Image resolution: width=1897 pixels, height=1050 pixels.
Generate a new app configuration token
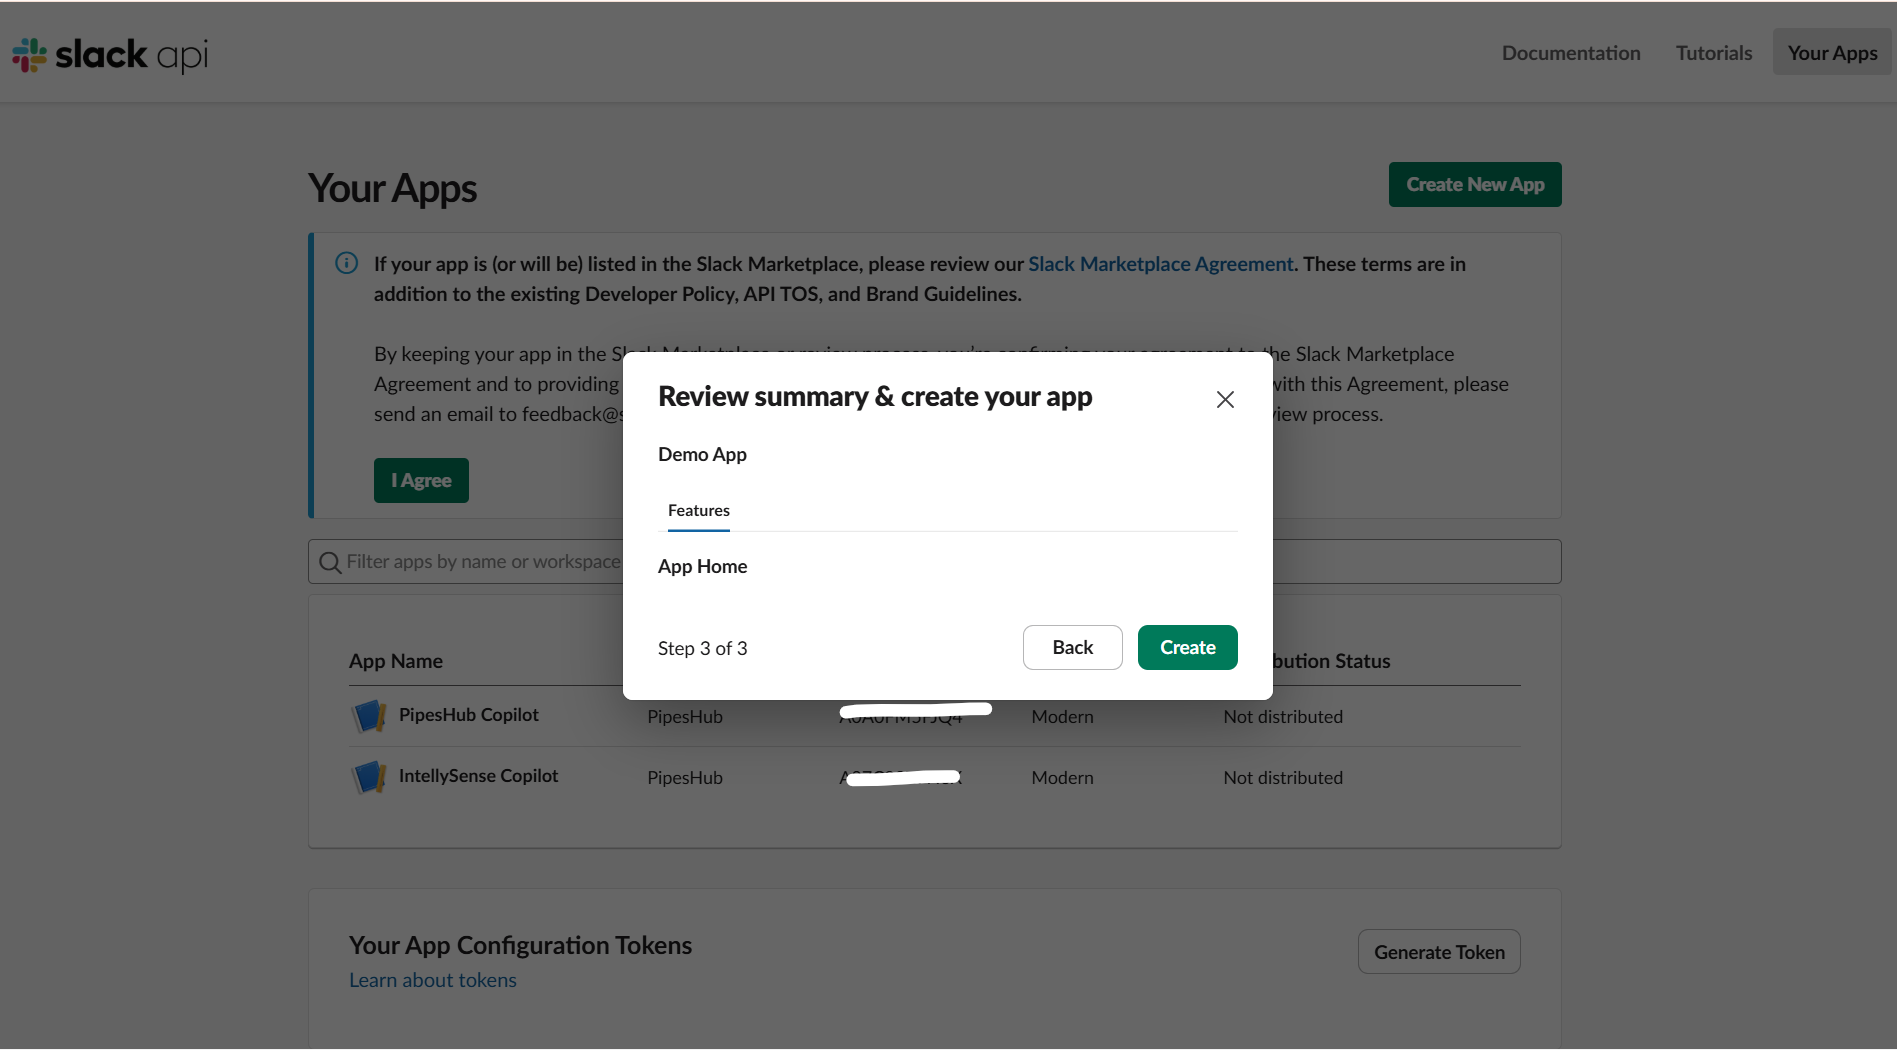pos(1438,951)
